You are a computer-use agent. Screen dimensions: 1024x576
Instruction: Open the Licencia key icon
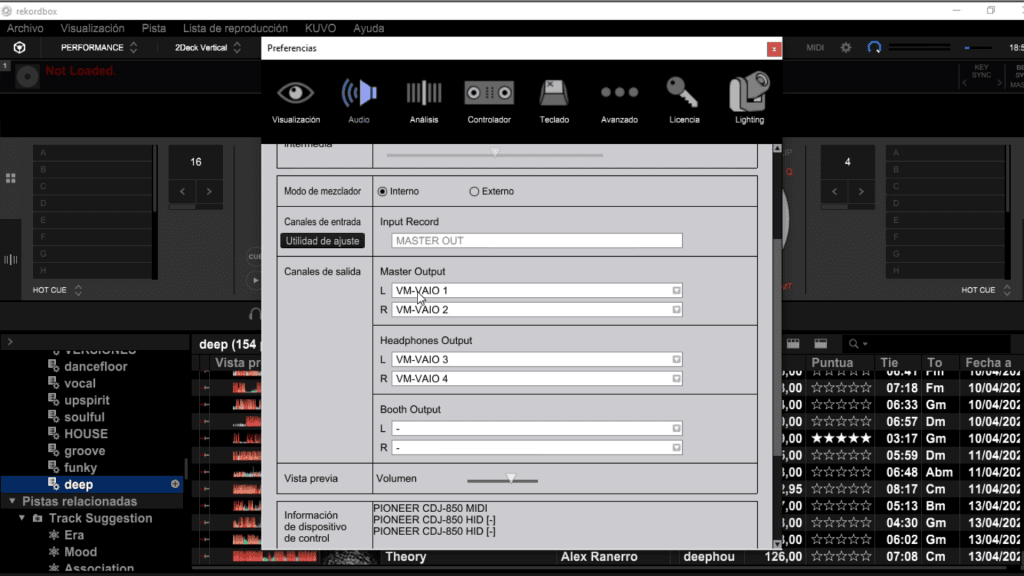pyautogui.click(x=683, y=93)
